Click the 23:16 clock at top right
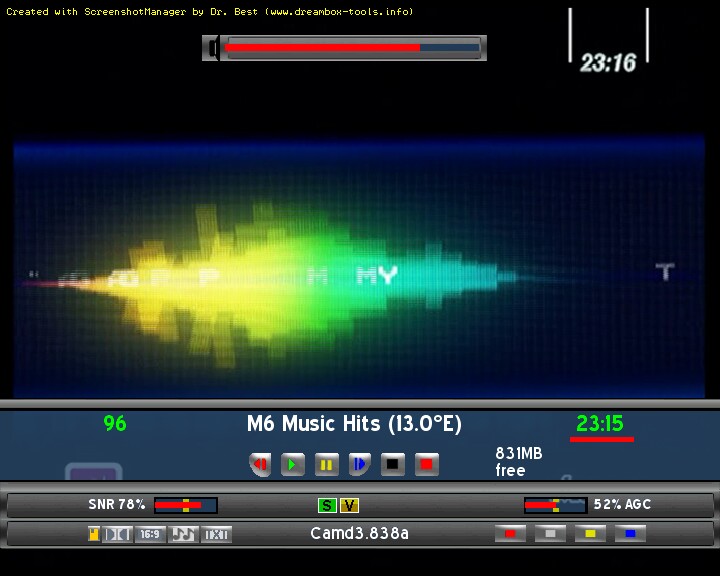 [x=608, y=62]
